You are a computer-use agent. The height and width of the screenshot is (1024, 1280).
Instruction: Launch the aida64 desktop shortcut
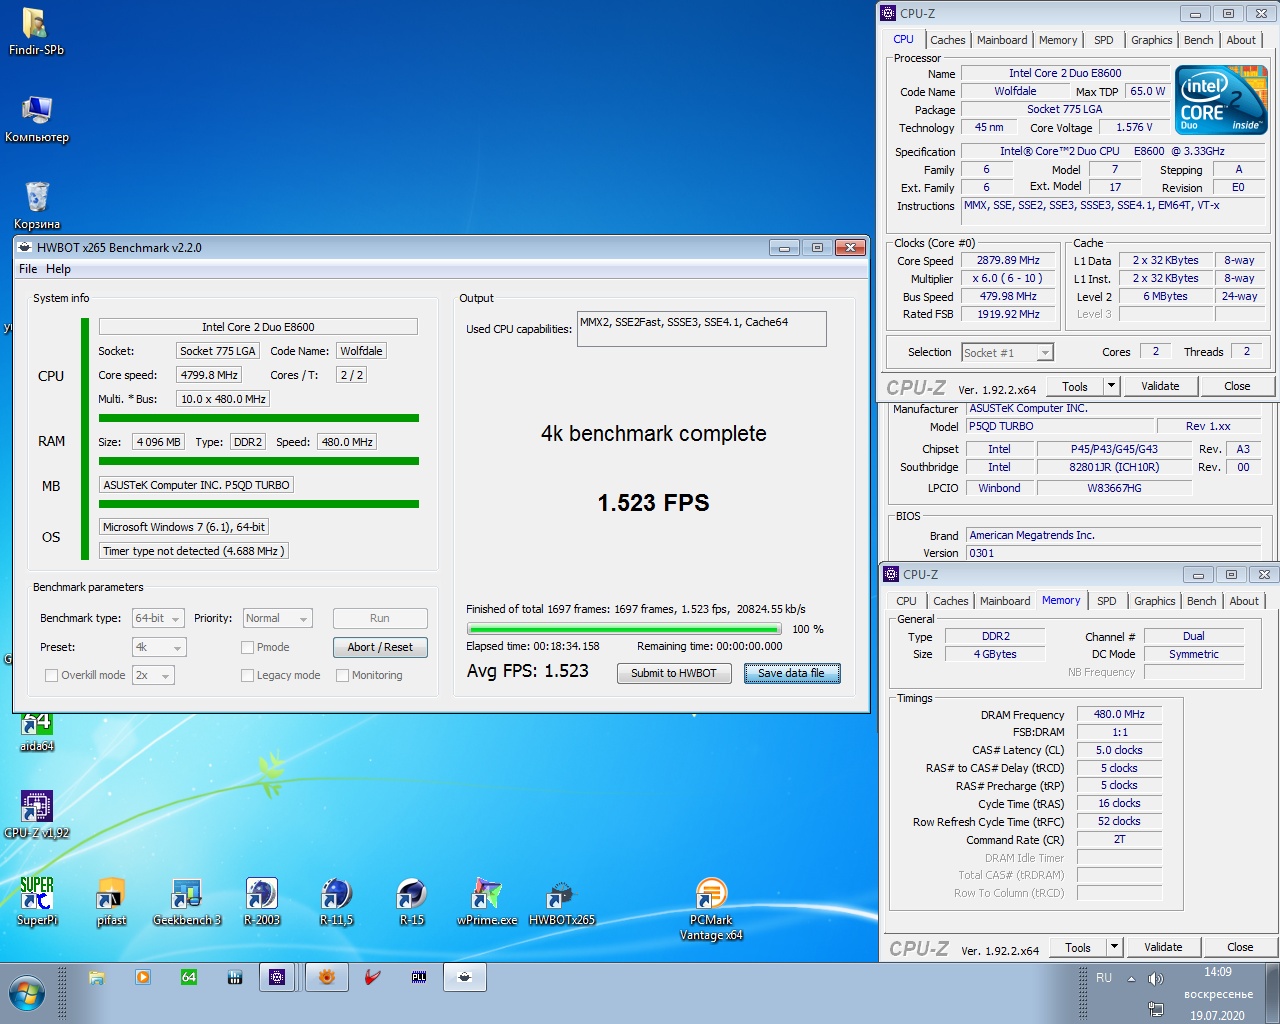[37, 730]
